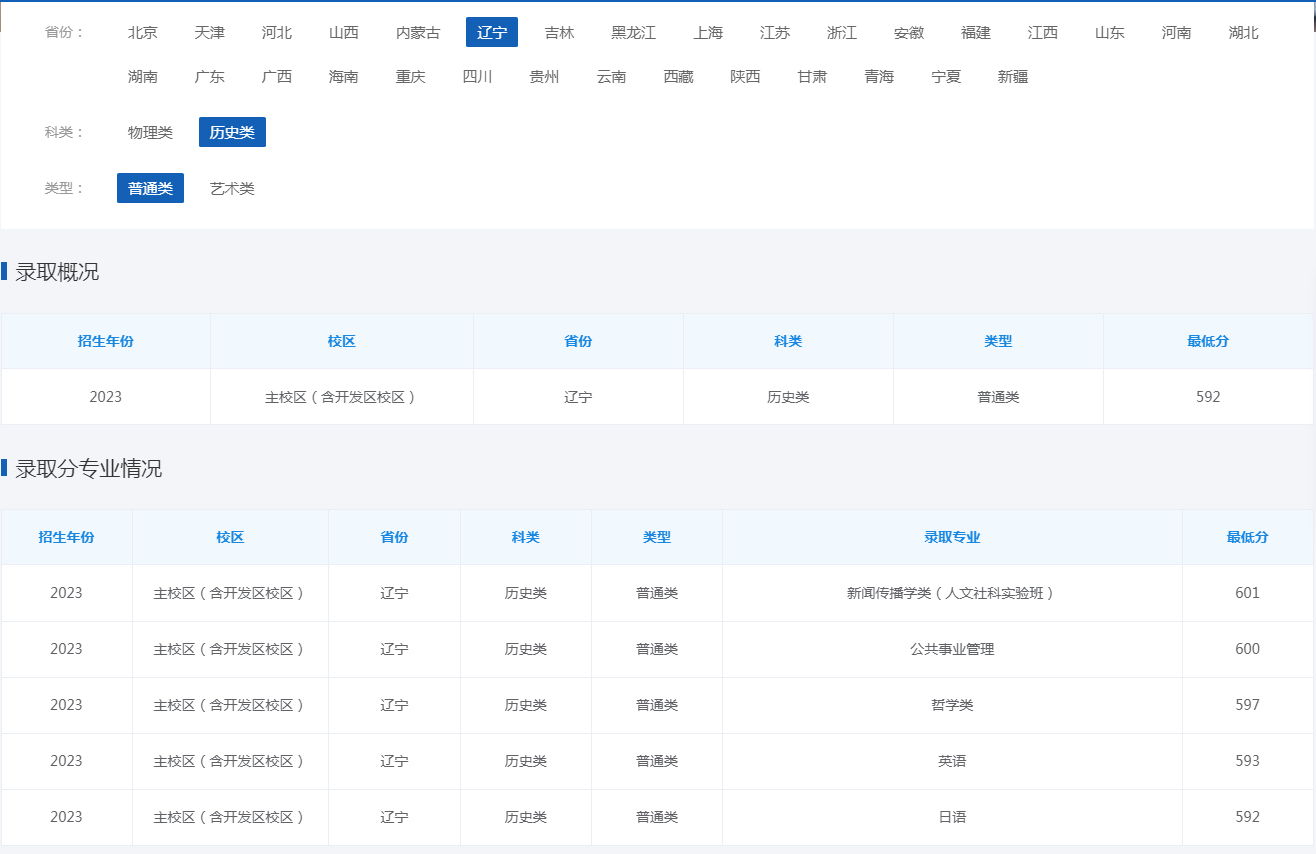The height and width of the screenshot is (854, 1316).
Task: Select 江西 province filter
Action: pos(1043,33)
